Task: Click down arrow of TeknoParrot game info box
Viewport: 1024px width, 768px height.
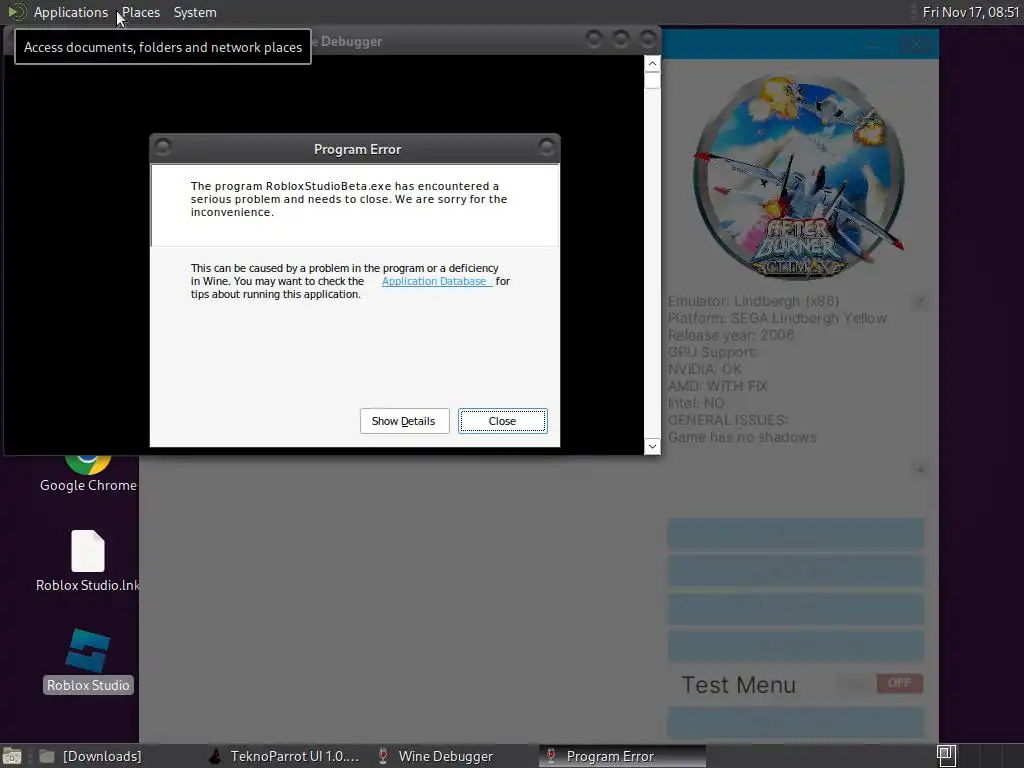Action: (x=920, y=469)
